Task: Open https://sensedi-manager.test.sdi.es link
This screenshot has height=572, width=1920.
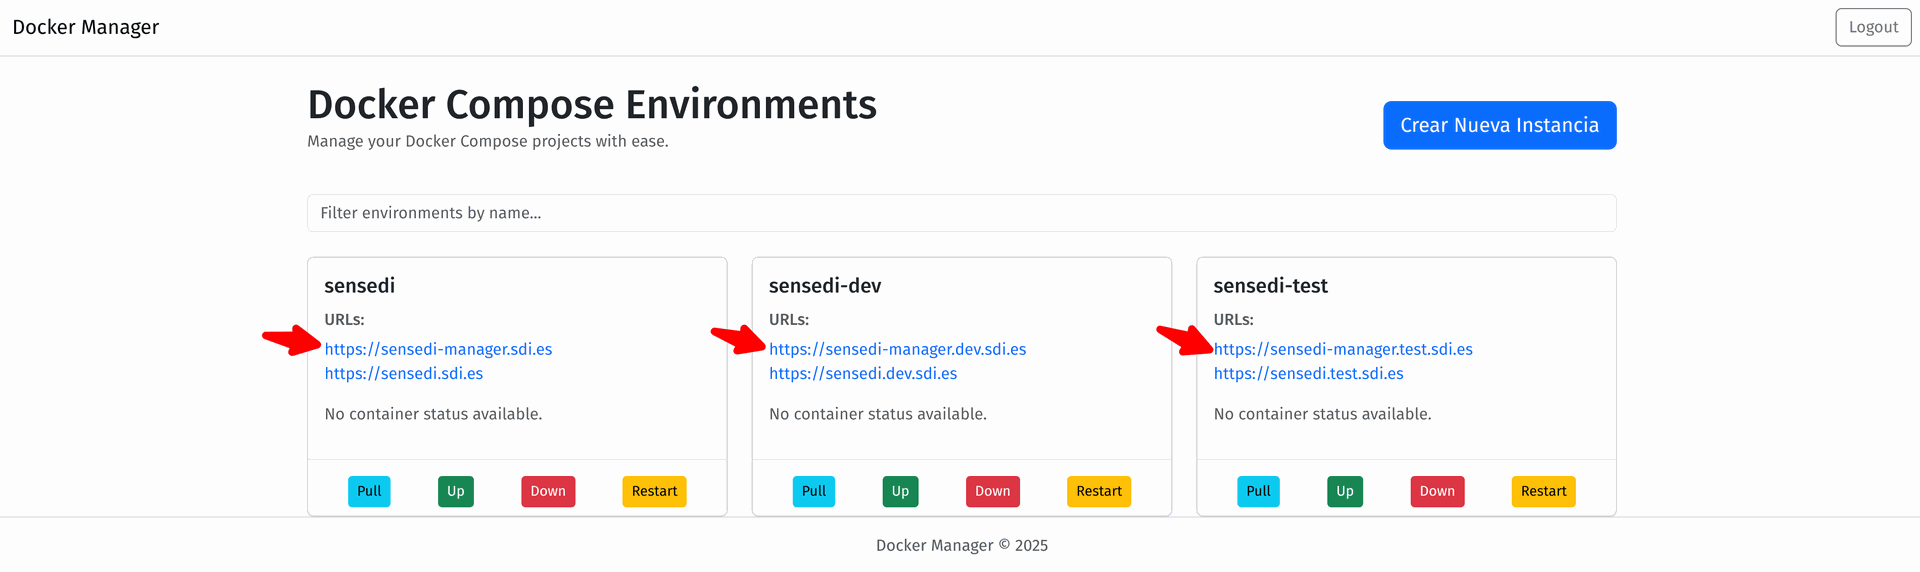Action: 1342,349
